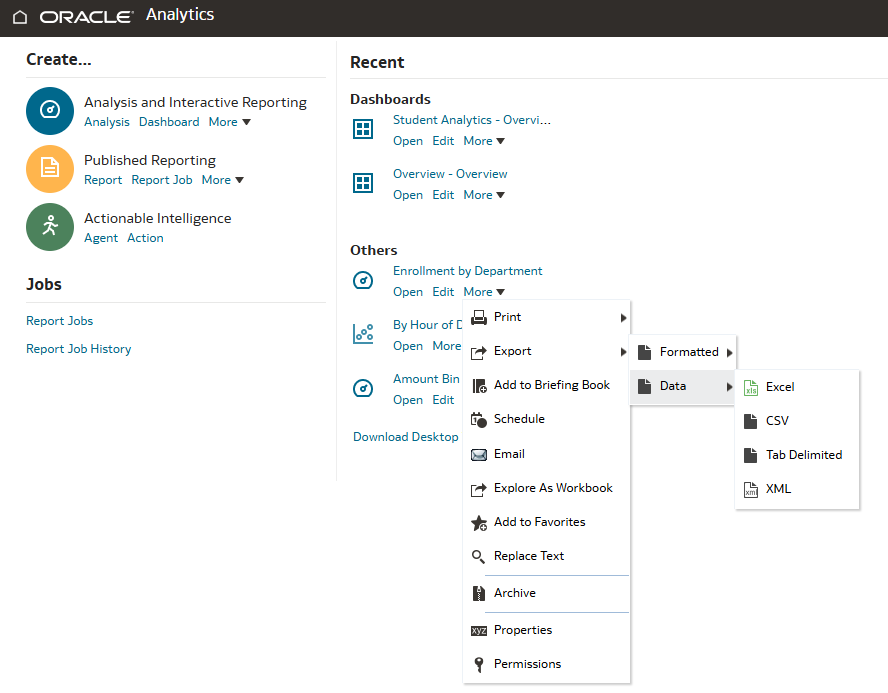Click the By Hour of Day scatter icon

(x=363, y=333)
